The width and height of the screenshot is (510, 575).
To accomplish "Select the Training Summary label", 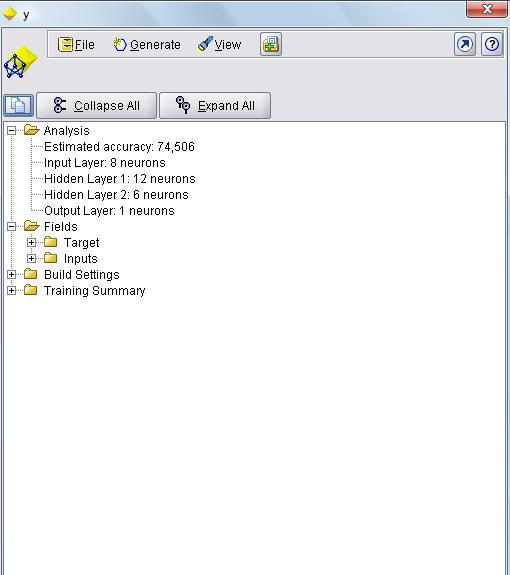I will pos(95,291).
